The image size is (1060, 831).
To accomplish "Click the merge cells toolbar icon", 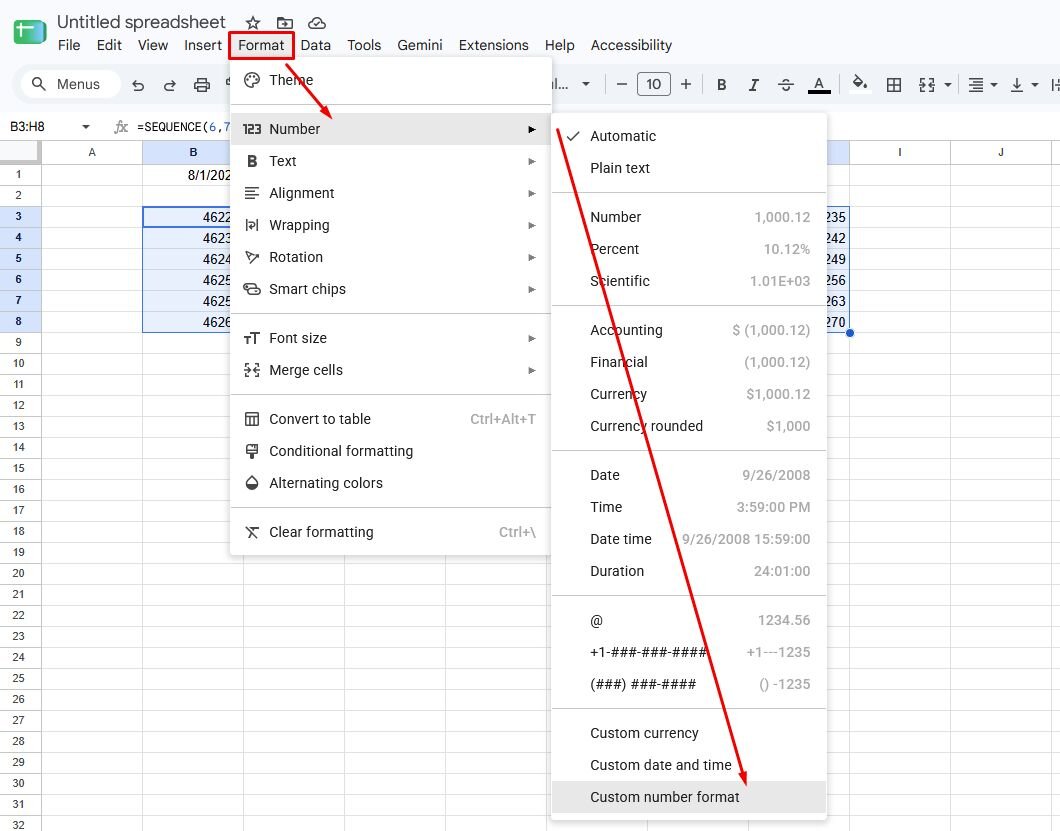I will point(927,85).
